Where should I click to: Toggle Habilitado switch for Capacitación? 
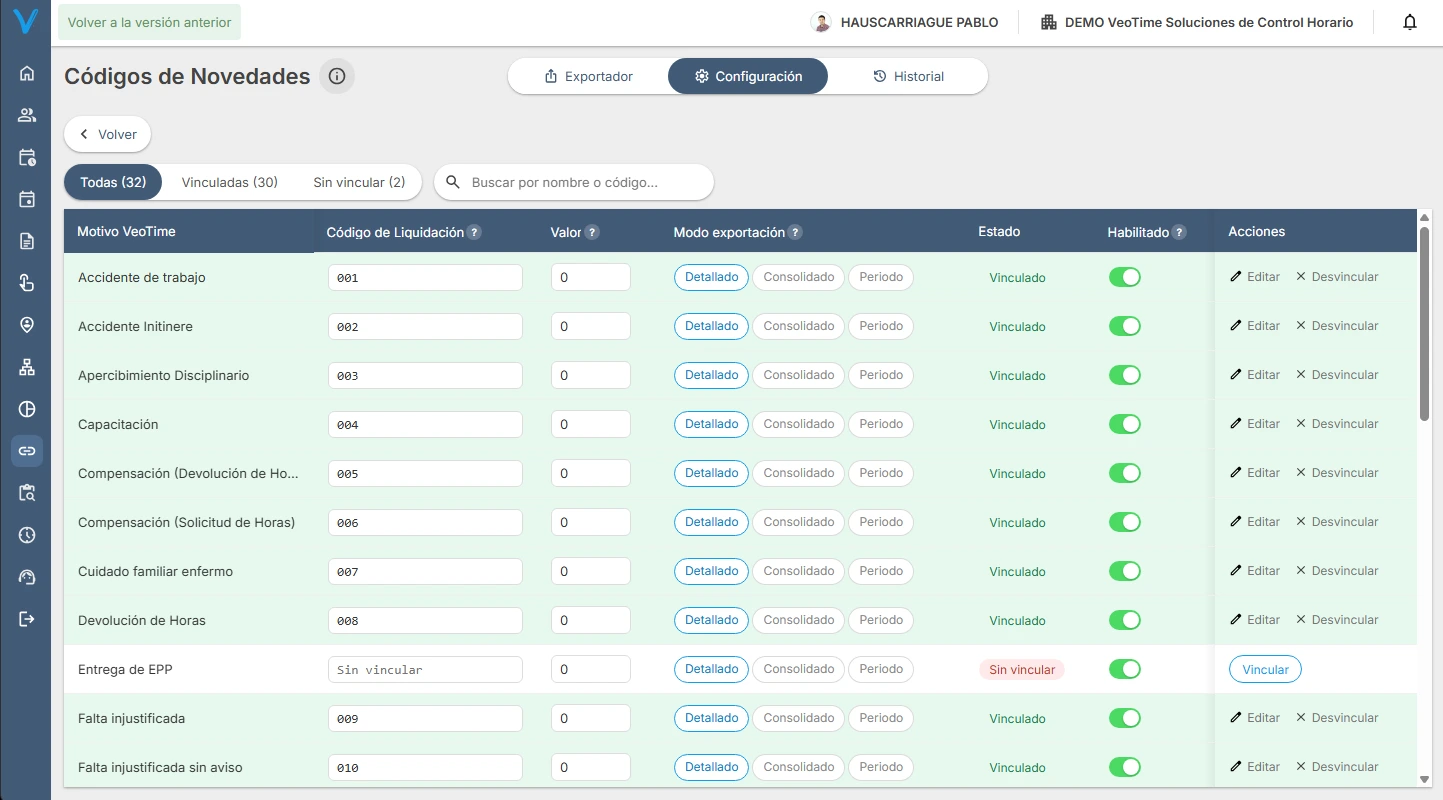coord(1125,424)
